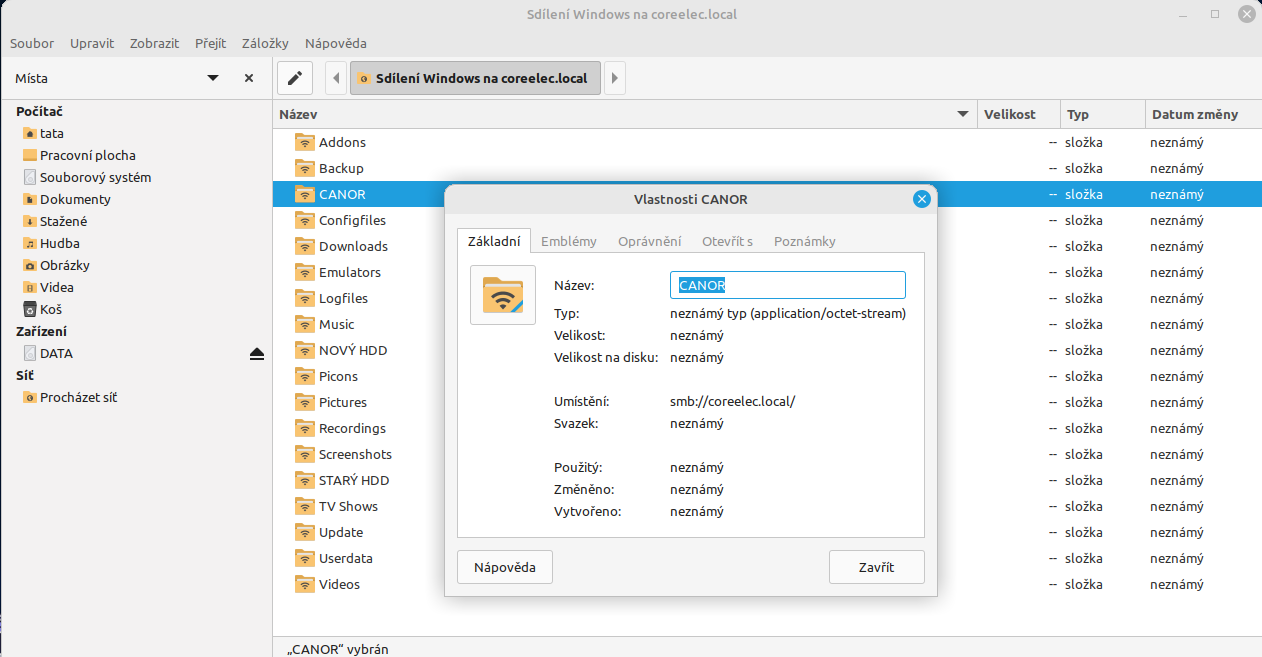Open the Zobrazit menu

(153, 43)
